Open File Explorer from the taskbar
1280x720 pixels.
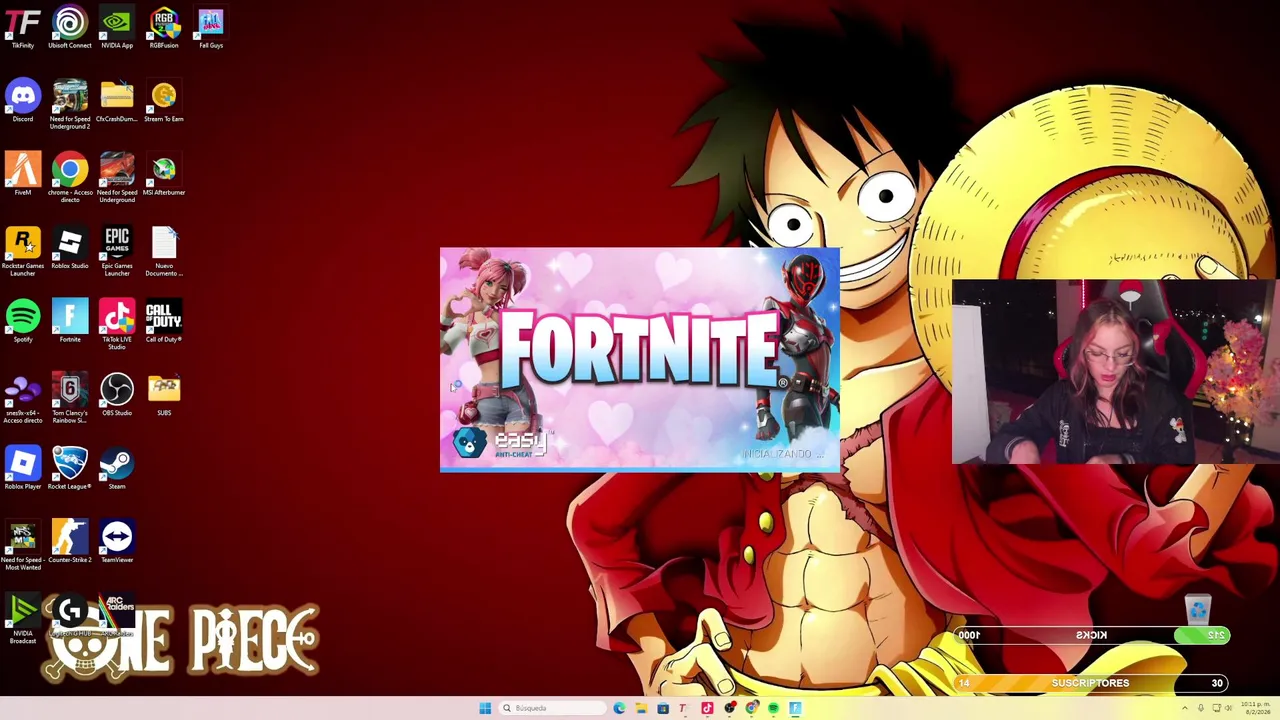point(641,708)
